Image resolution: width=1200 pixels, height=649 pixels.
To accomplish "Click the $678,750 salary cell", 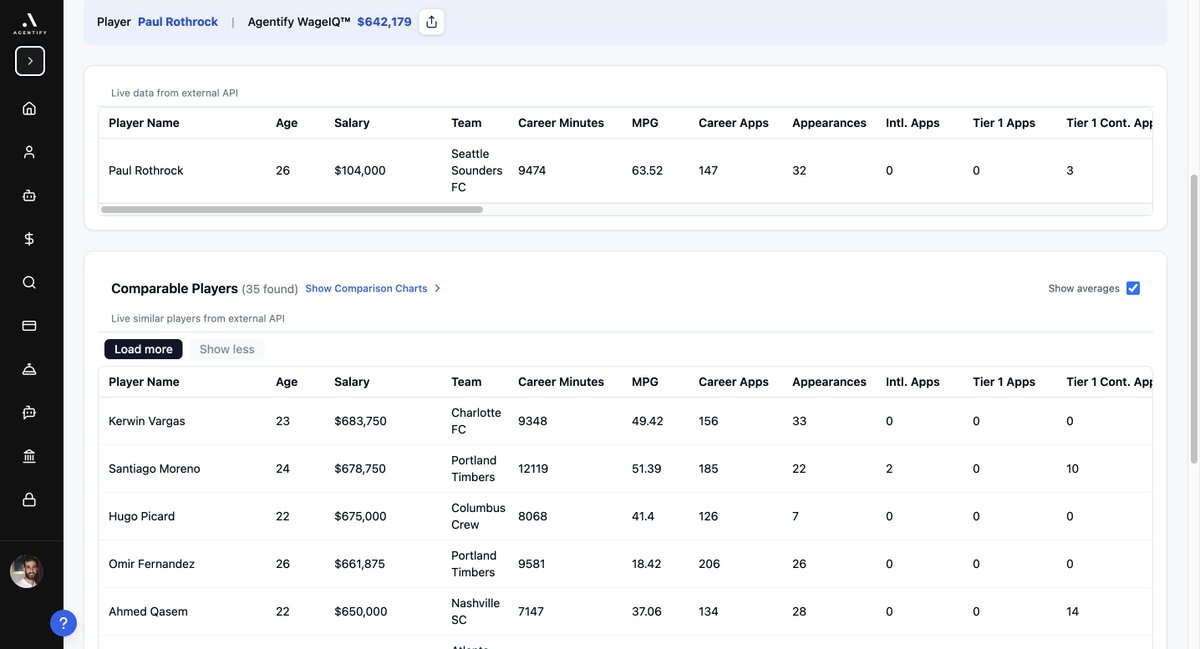I will 360,469.
